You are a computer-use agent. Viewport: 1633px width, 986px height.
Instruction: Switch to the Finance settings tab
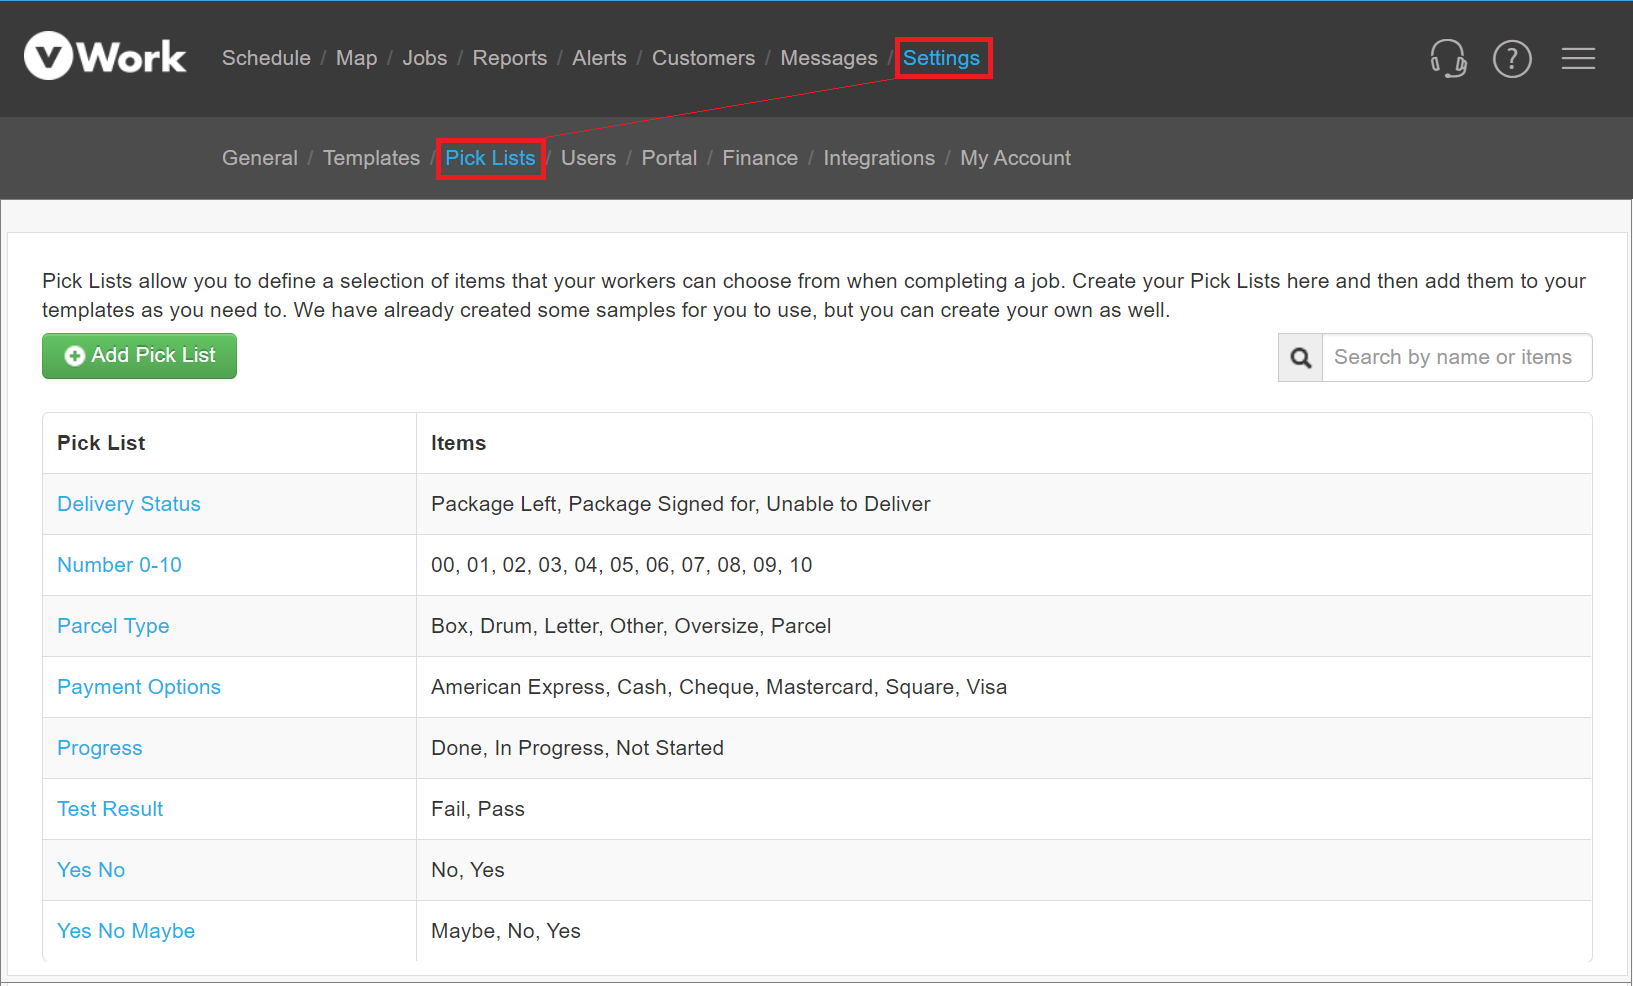tap(760, 158)
